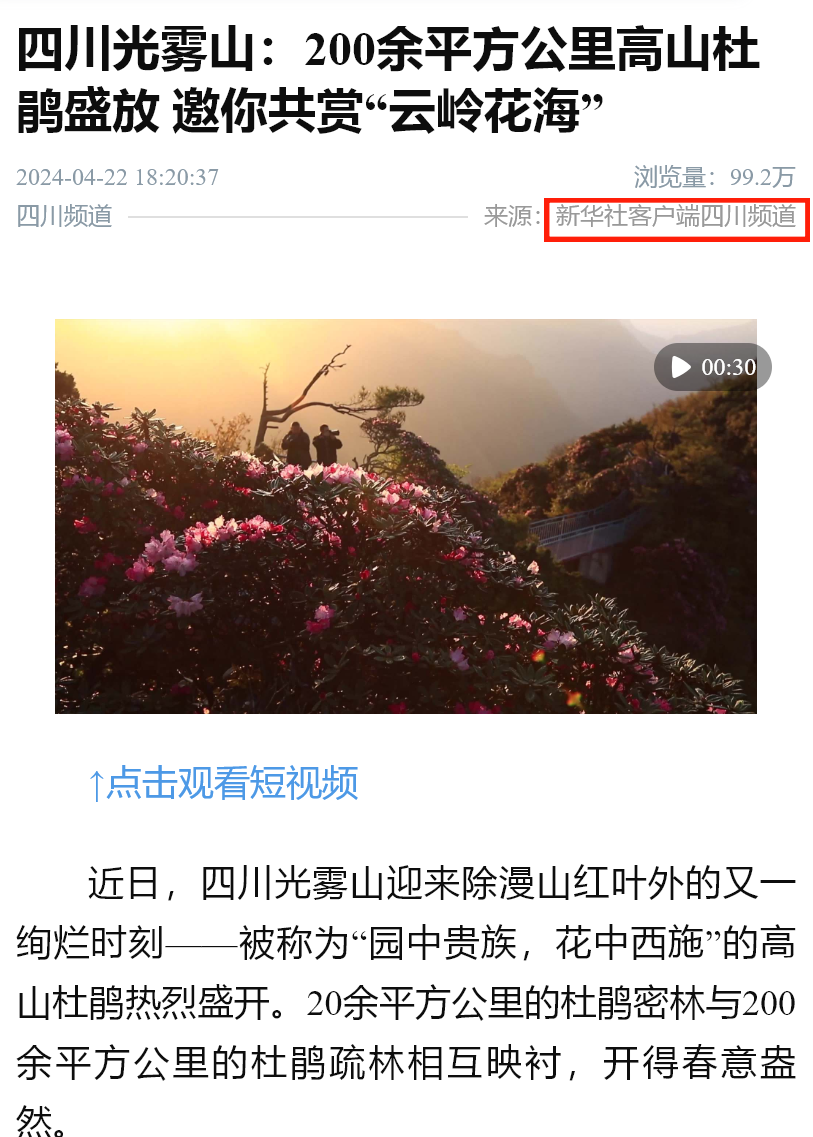Tap the 浏览量 99.2万 view count

coord(714,177)
